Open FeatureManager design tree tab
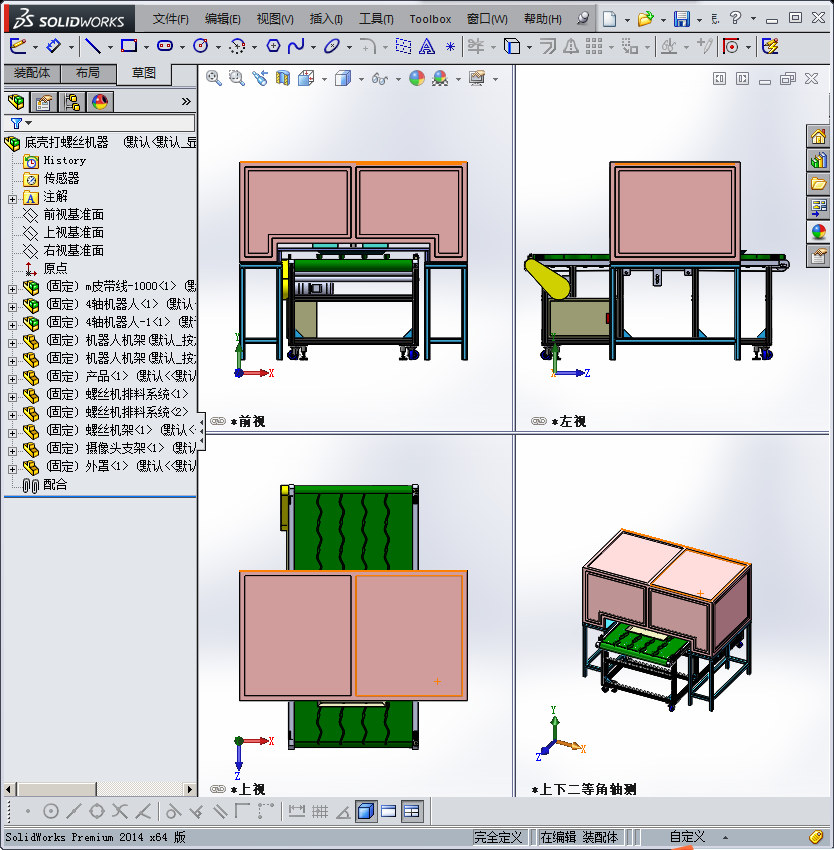The image size is (834, 850). click(x=16, y=101)
